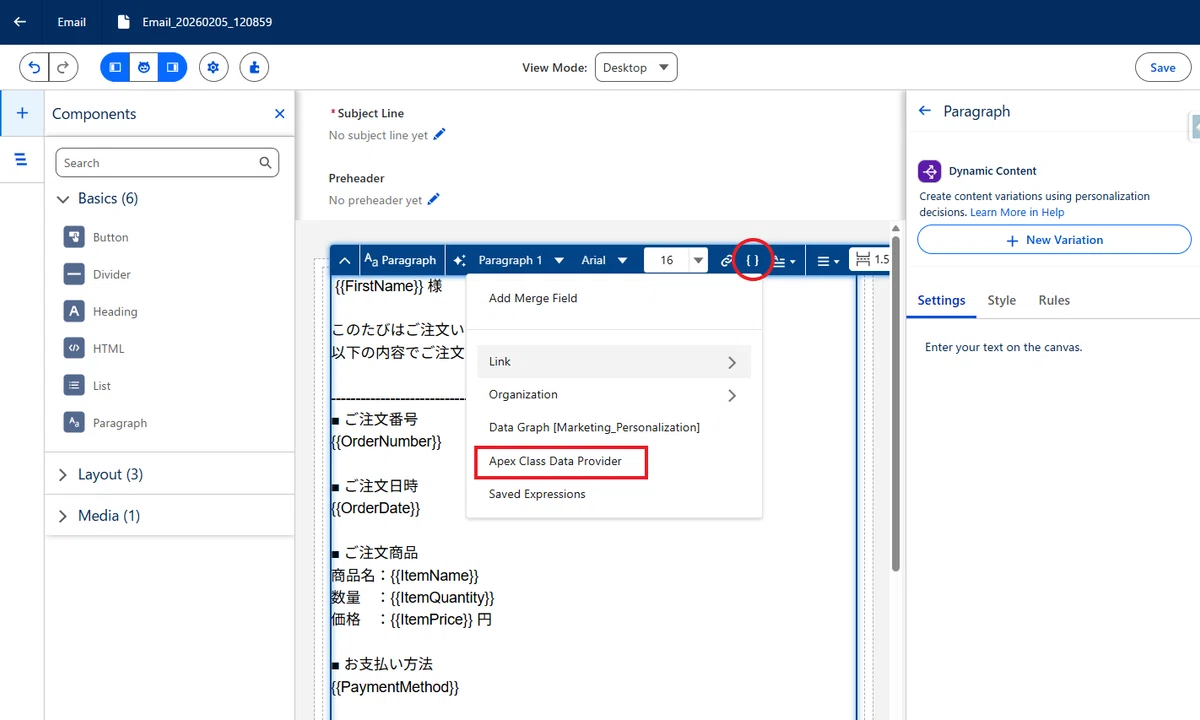
Task: Open the Organization submenu
Action: [x=613, y=395]
